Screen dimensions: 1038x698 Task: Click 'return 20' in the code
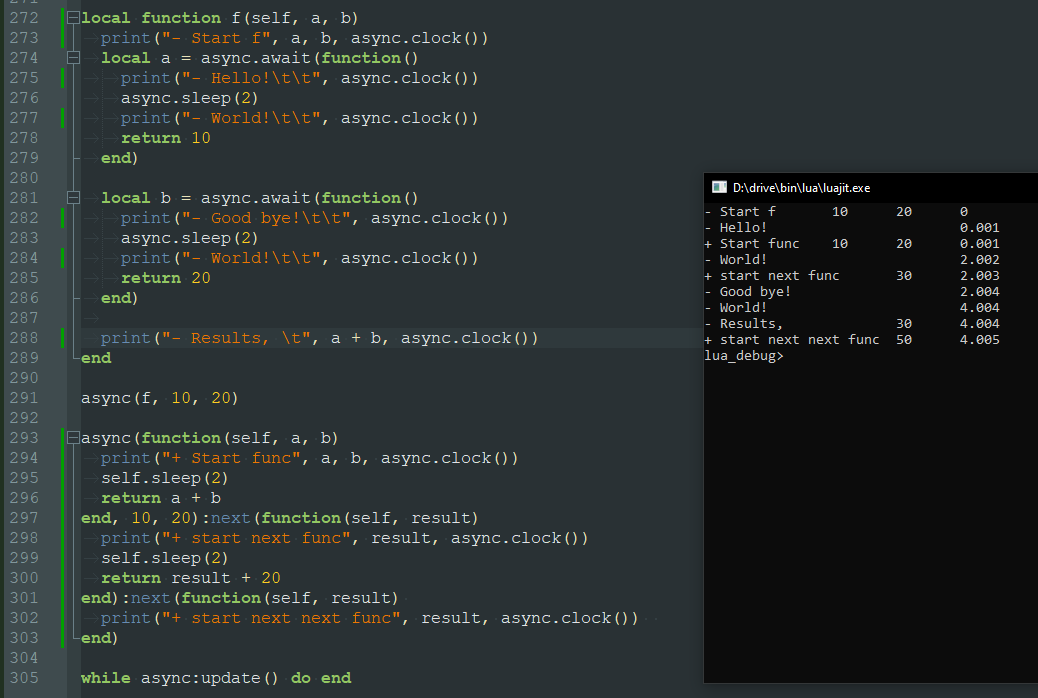coord(165,278)
